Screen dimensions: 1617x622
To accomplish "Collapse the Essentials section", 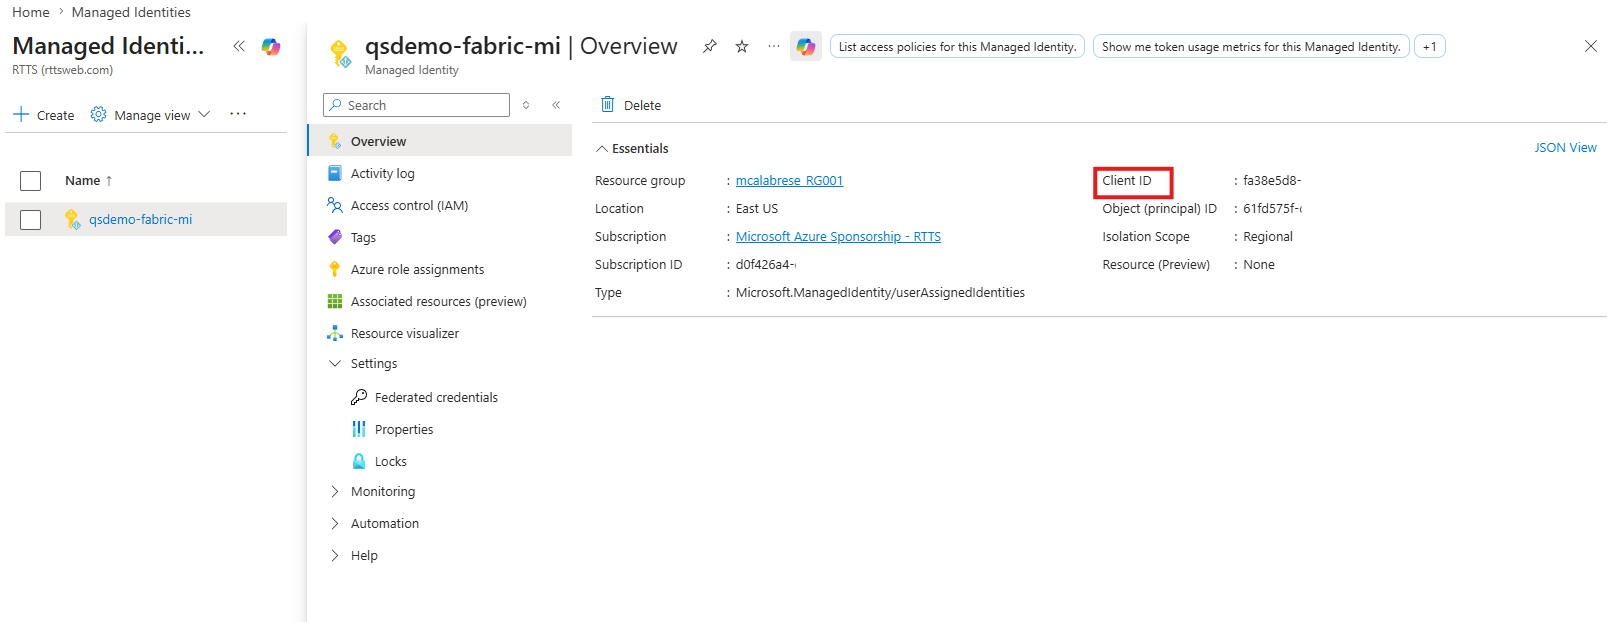I will (602, 148).
